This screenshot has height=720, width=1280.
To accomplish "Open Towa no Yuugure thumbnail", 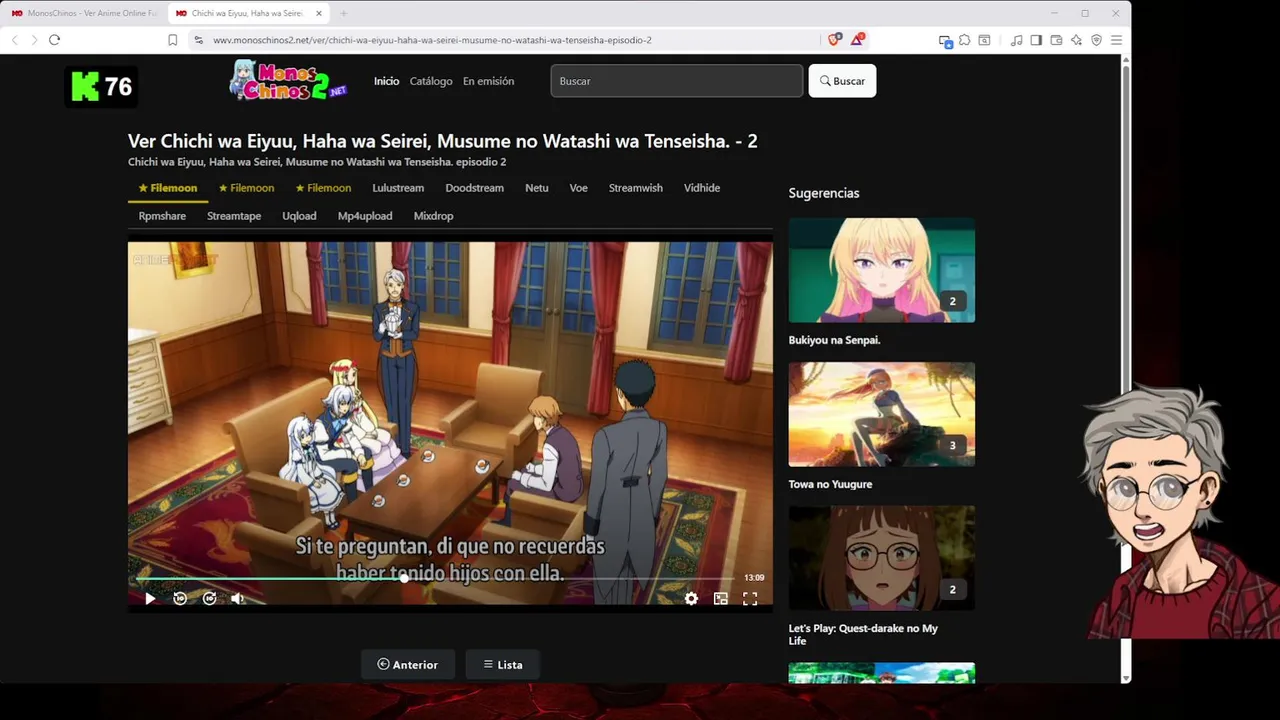I will (x=881, y=414).
